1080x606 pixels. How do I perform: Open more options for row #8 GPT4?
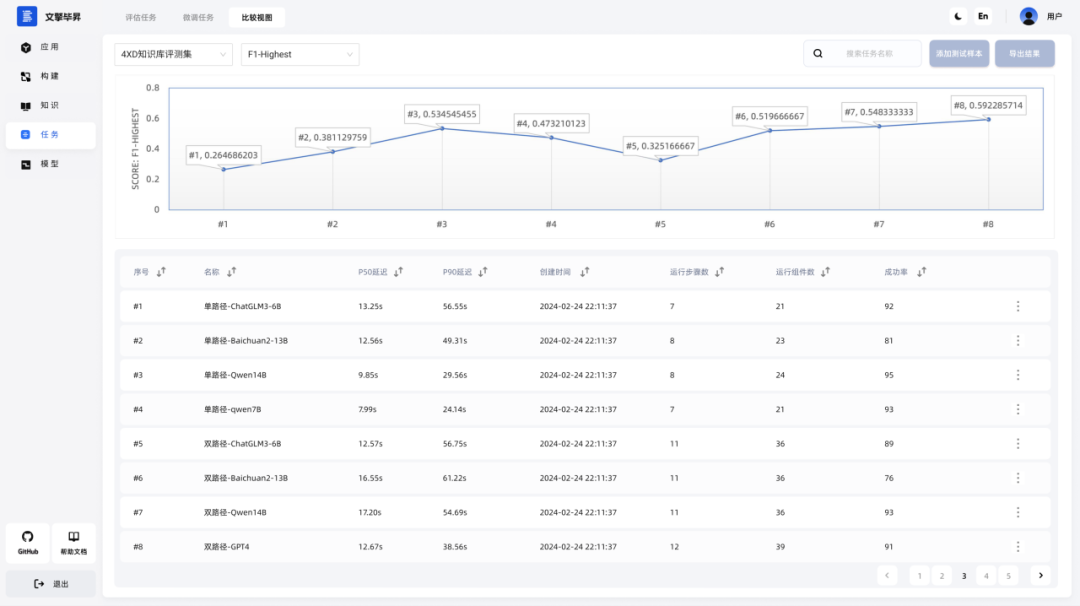(x=1017, y=547)
